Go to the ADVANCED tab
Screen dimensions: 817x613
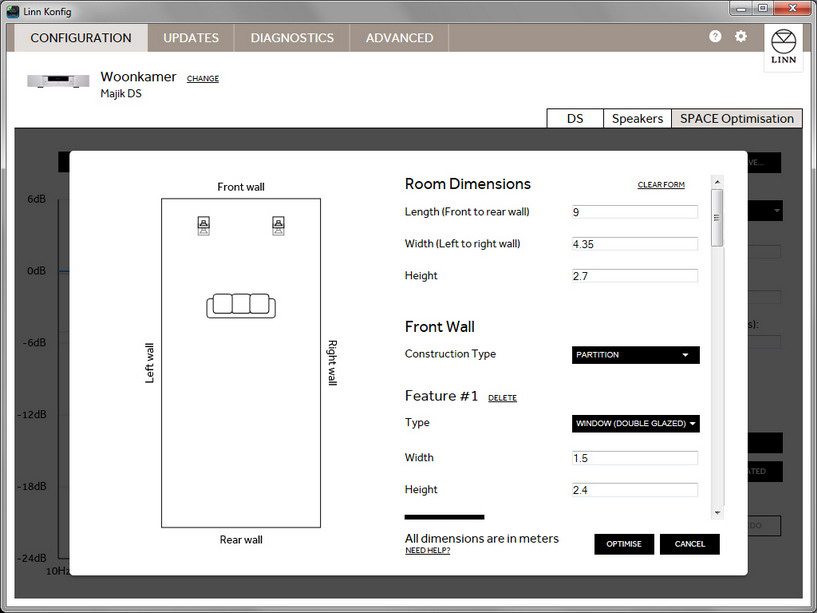399,38
